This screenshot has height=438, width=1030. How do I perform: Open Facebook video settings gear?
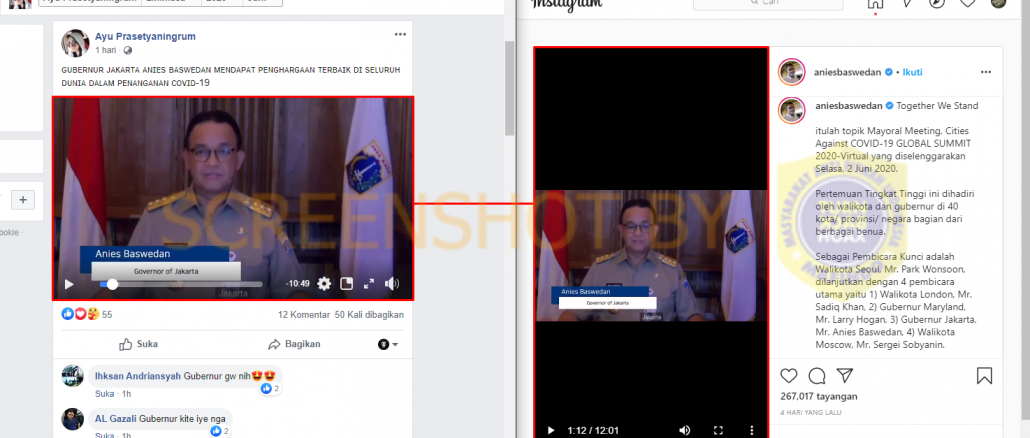click(324, 284)
